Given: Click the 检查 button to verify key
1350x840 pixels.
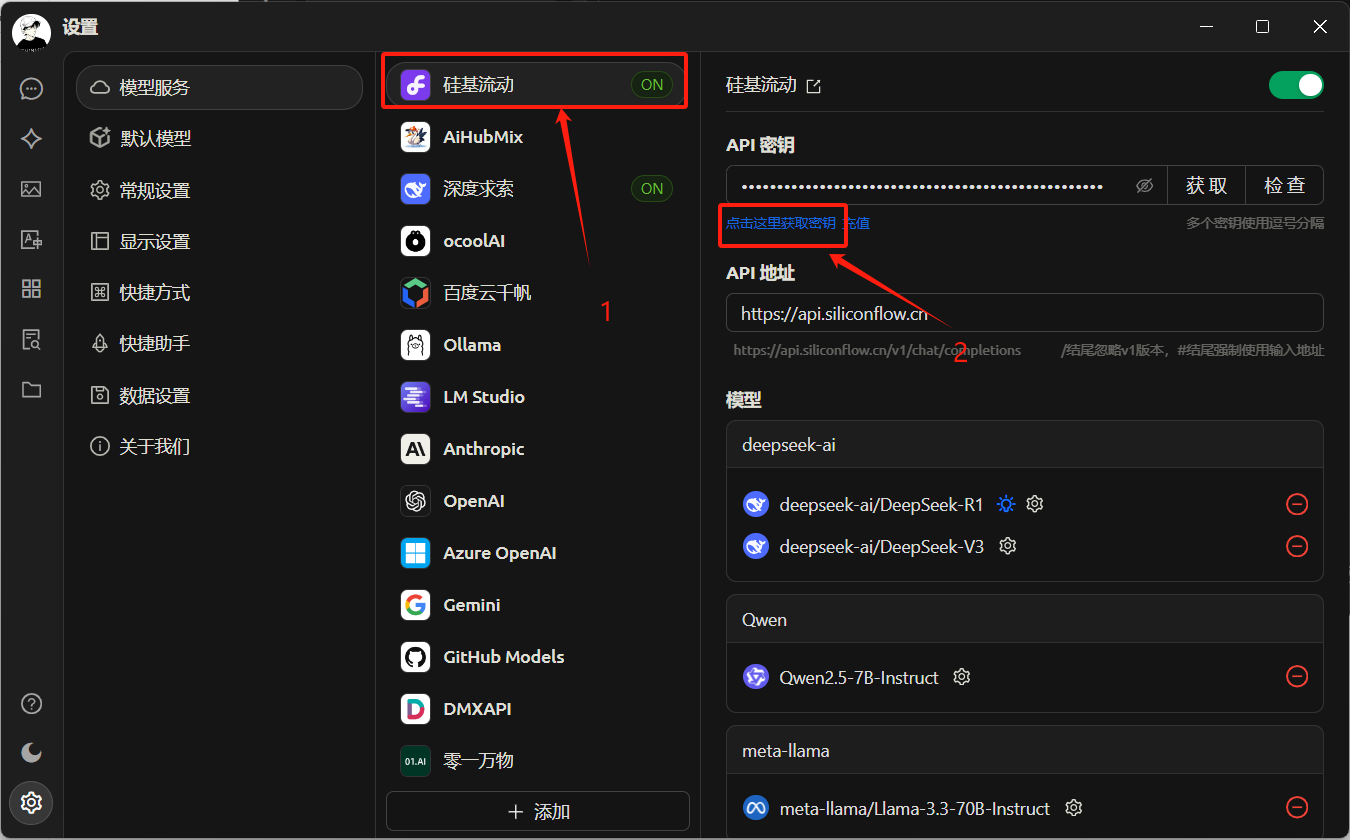Looking at the screenshot, I should tap(1284, 186).
